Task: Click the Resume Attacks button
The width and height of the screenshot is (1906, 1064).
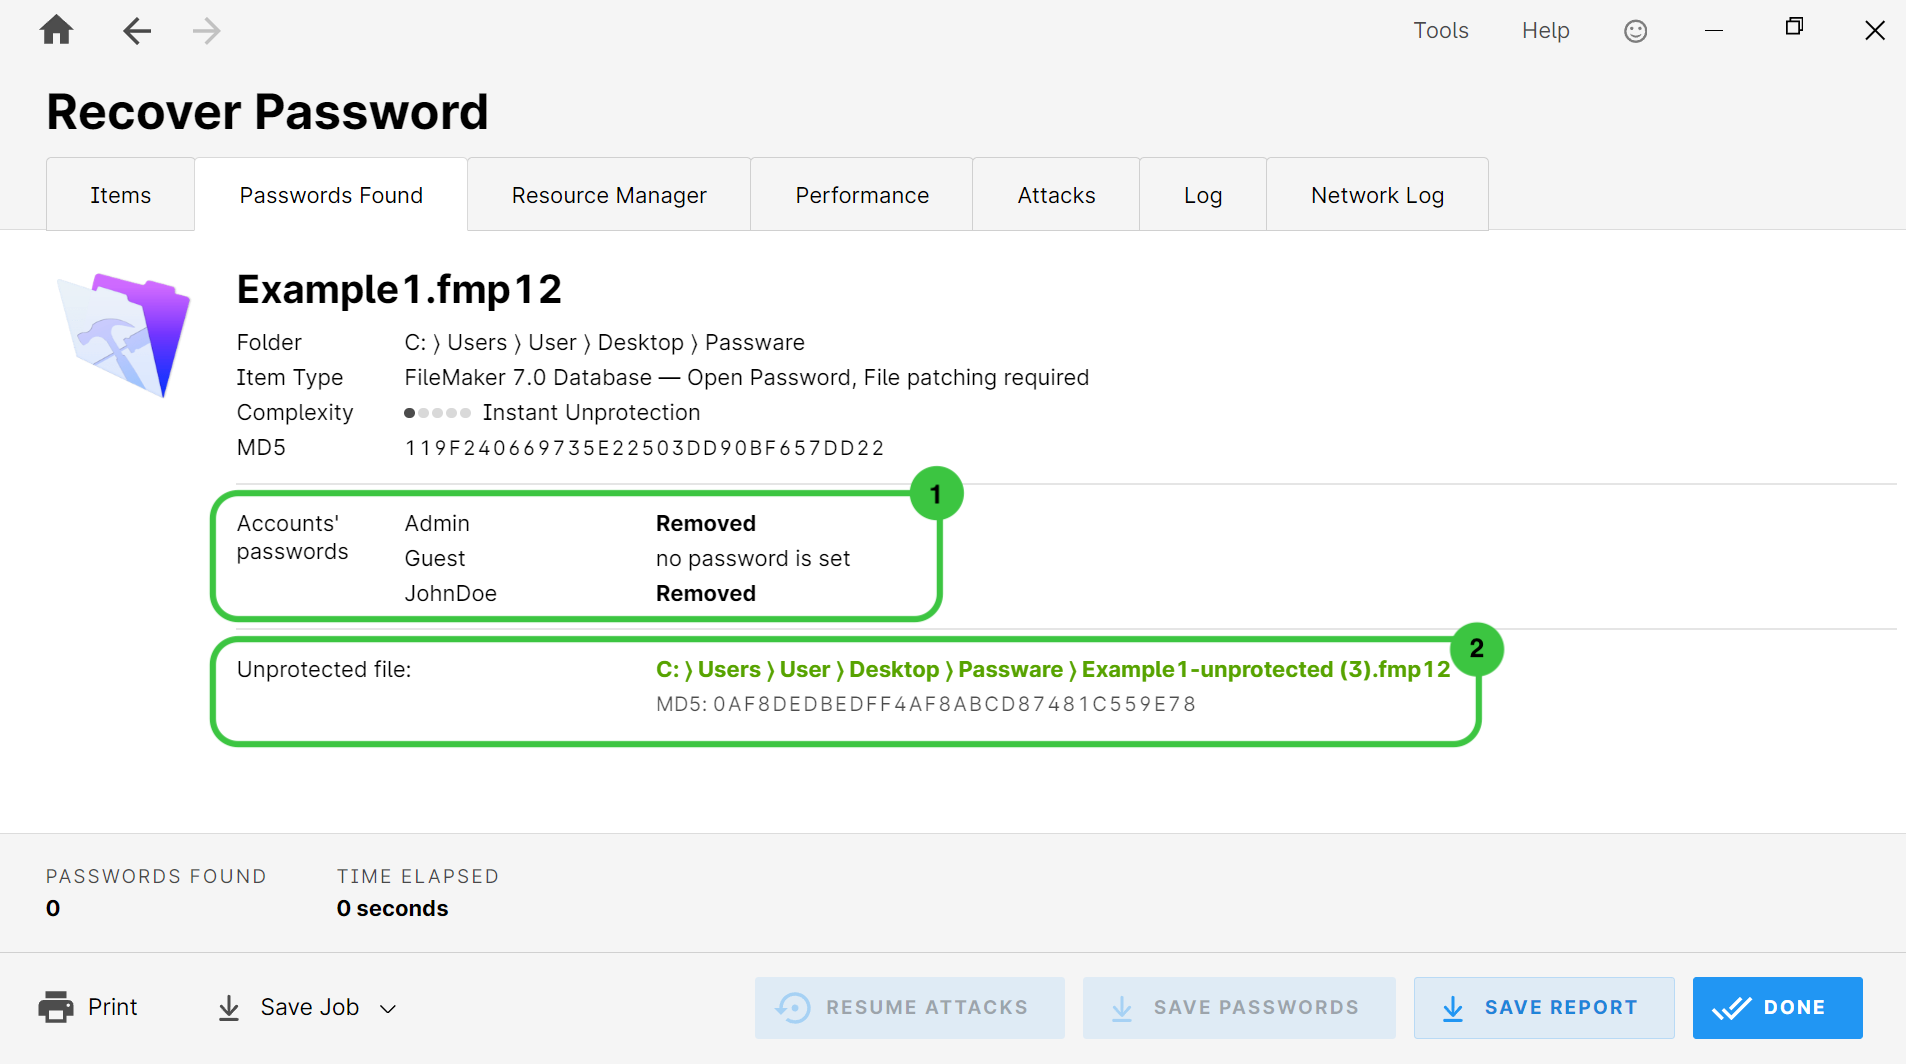Action: (x=909, y=1008)
